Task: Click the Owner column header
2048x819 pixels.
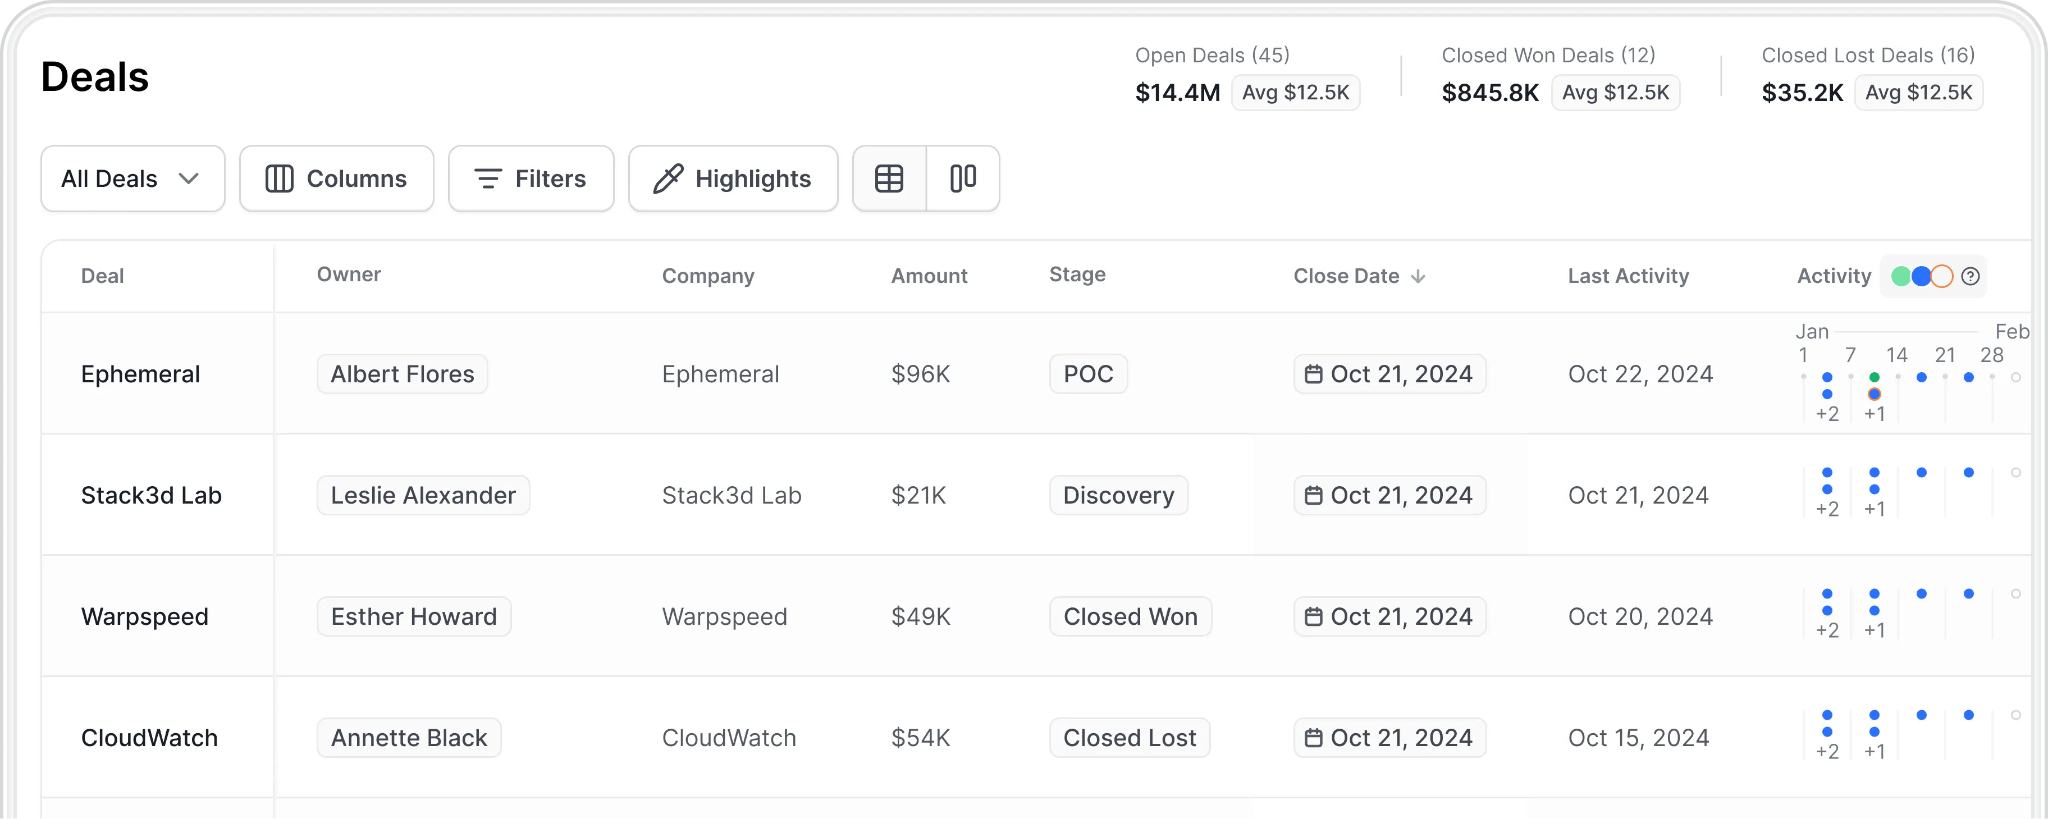Action: pos(349,274)
